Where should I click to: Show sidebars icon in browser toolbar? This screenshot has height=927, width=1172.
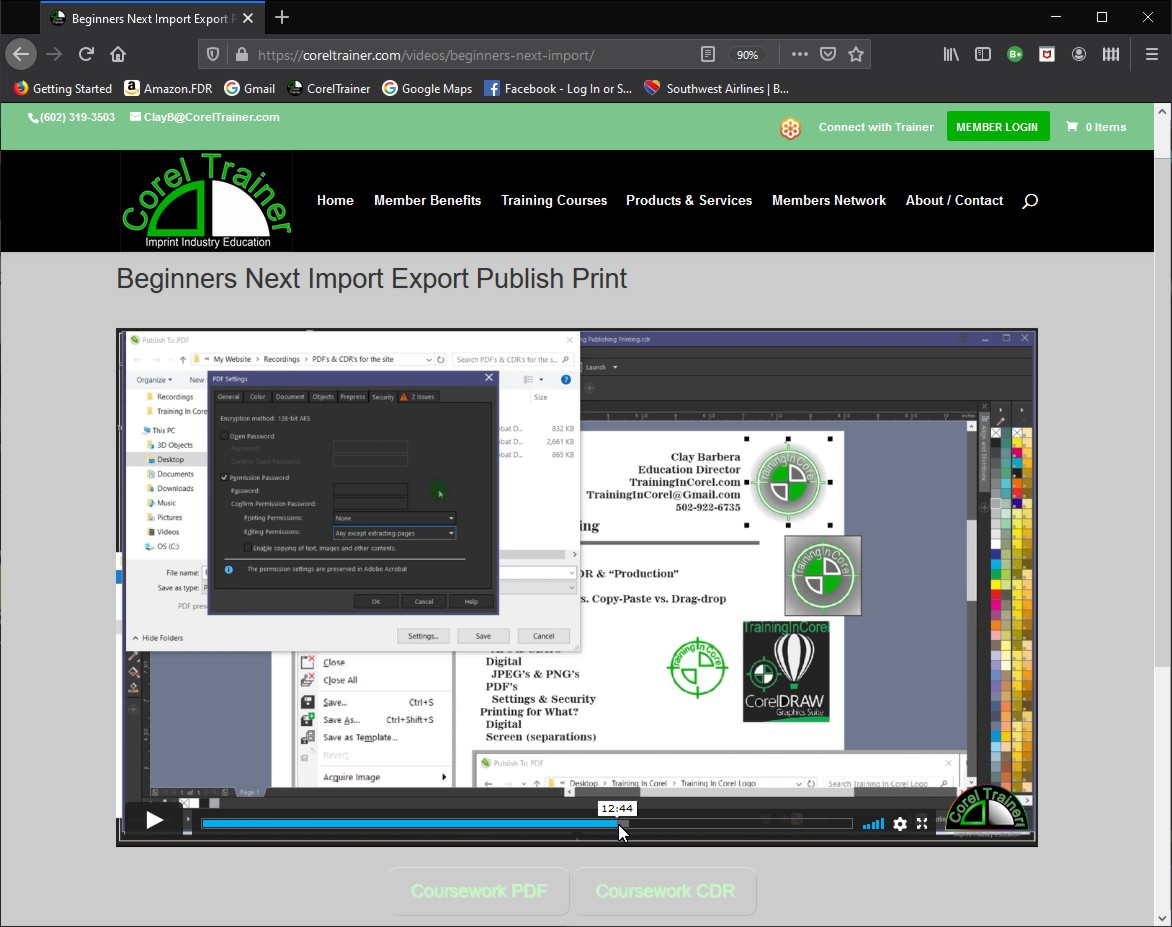click(983, 55)
